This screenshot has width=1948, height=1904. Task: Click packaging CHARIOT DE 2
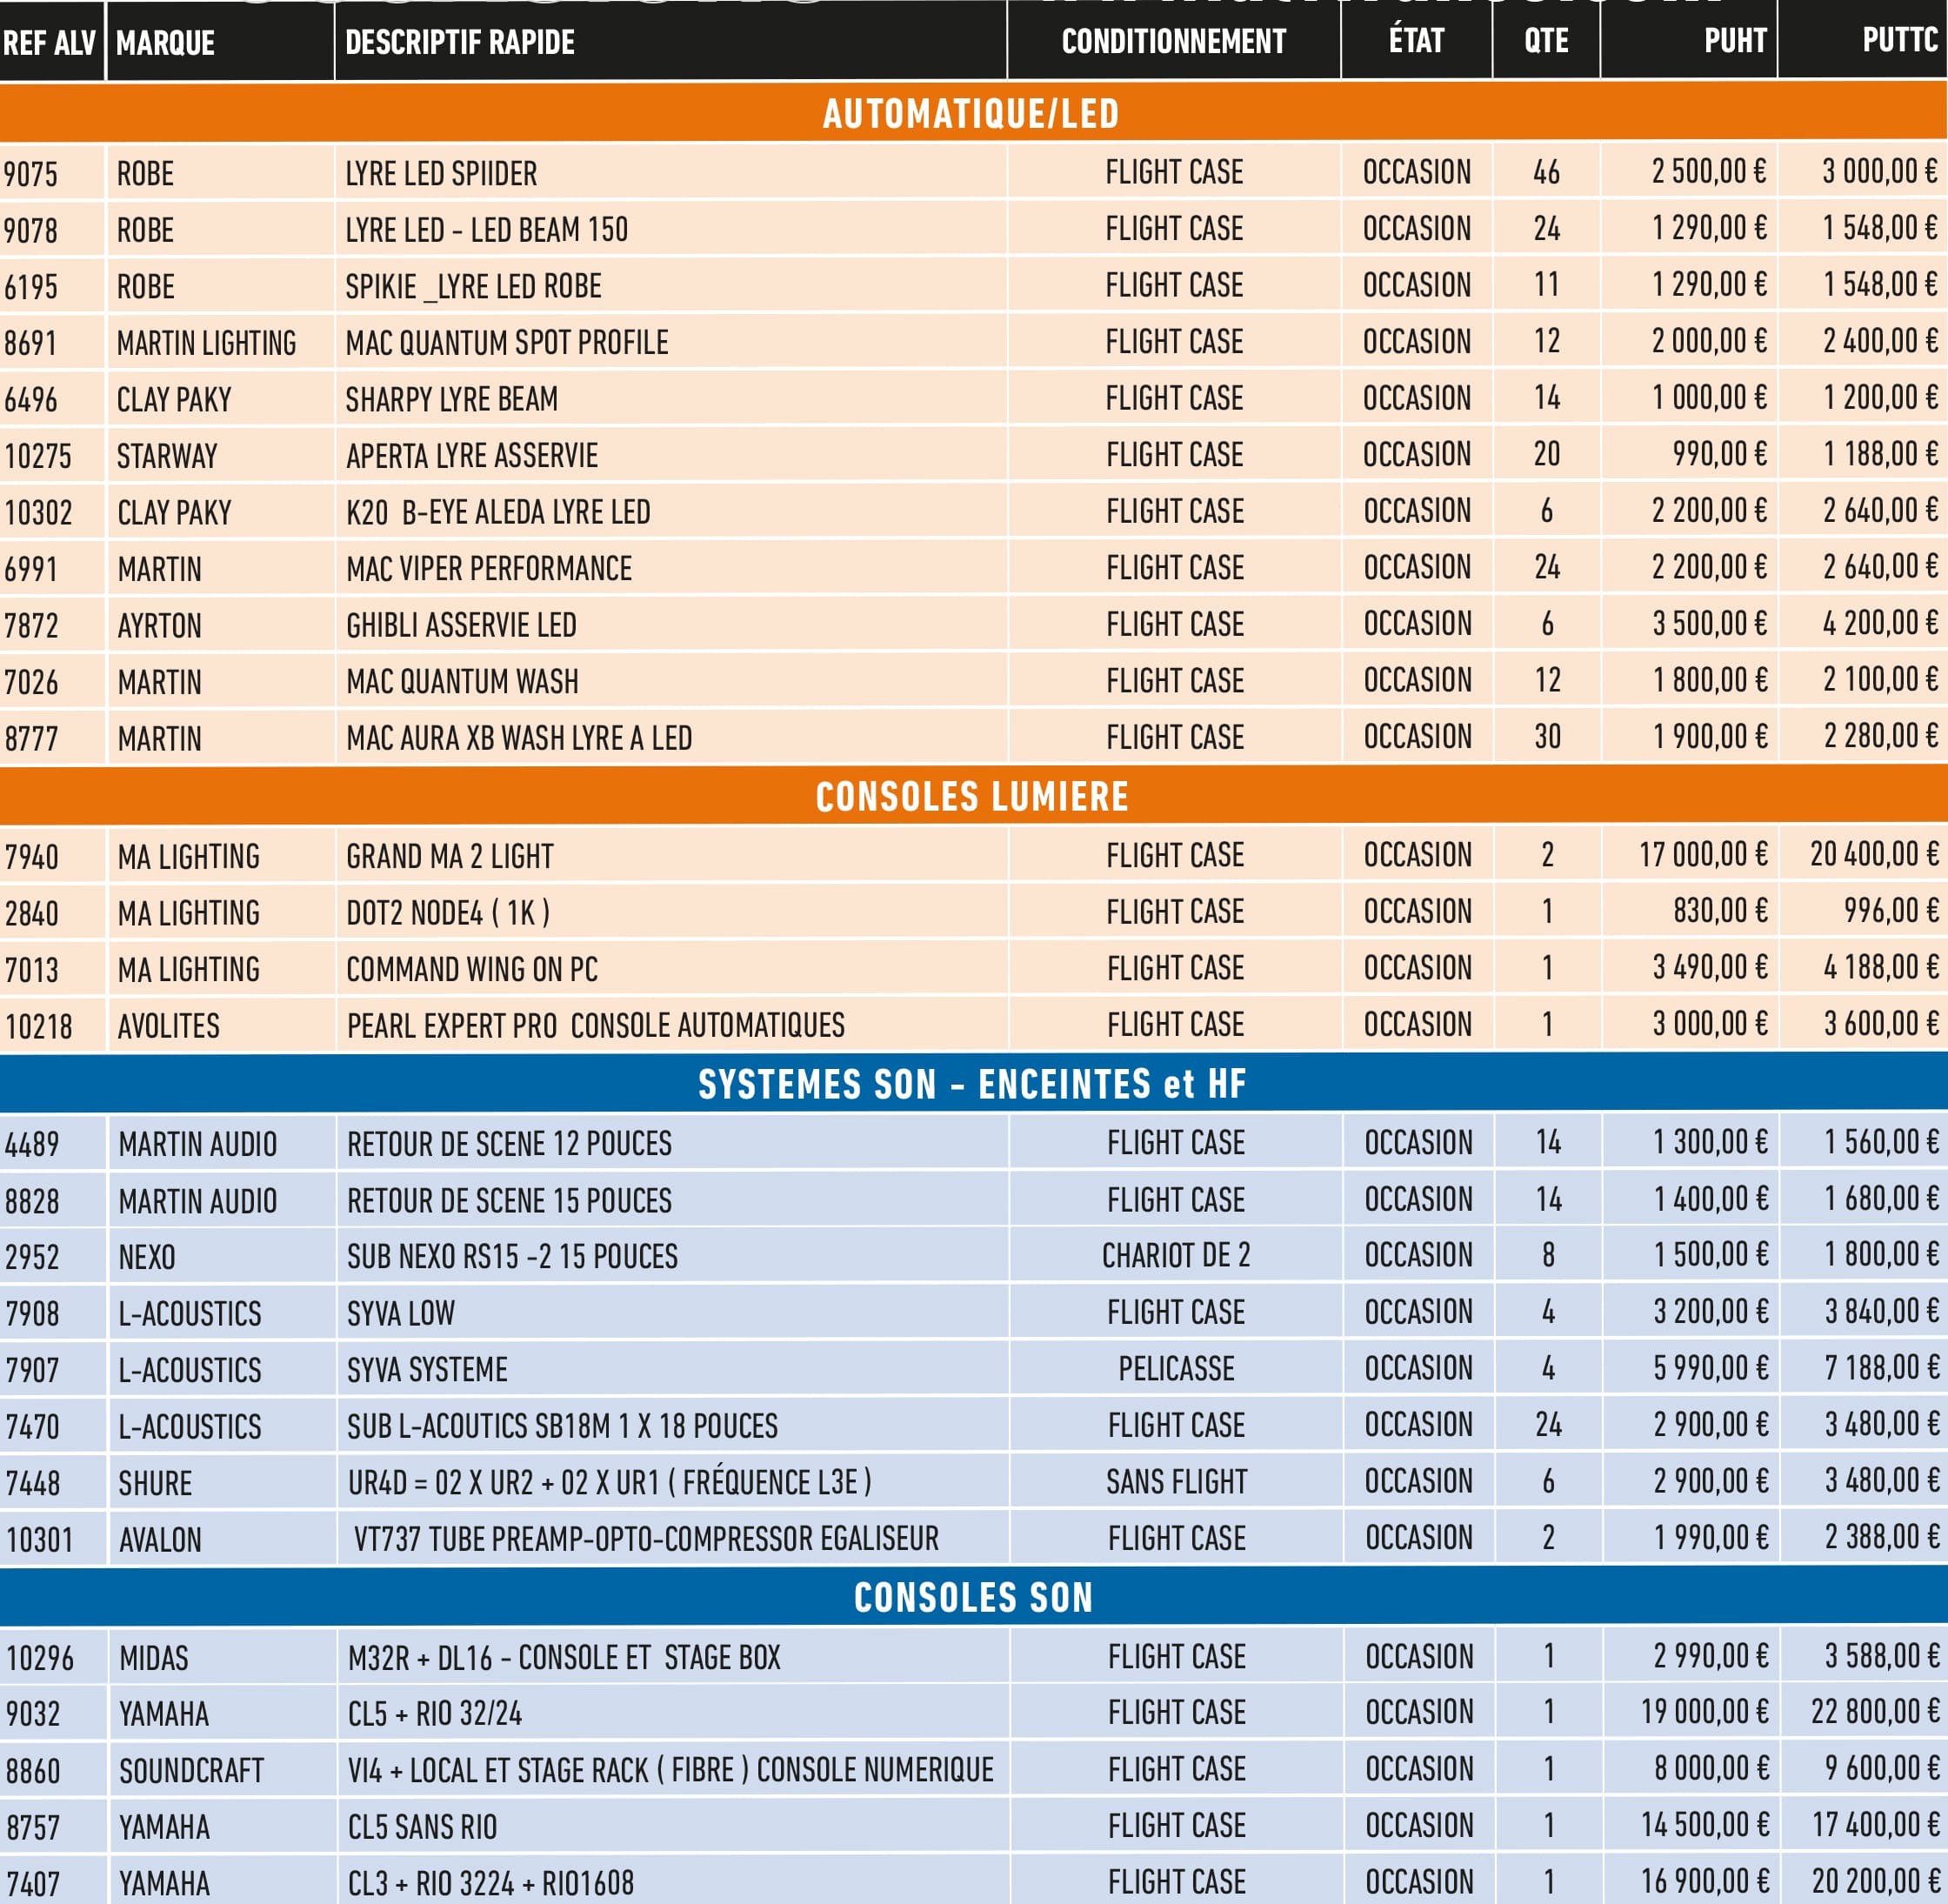1176,1255
